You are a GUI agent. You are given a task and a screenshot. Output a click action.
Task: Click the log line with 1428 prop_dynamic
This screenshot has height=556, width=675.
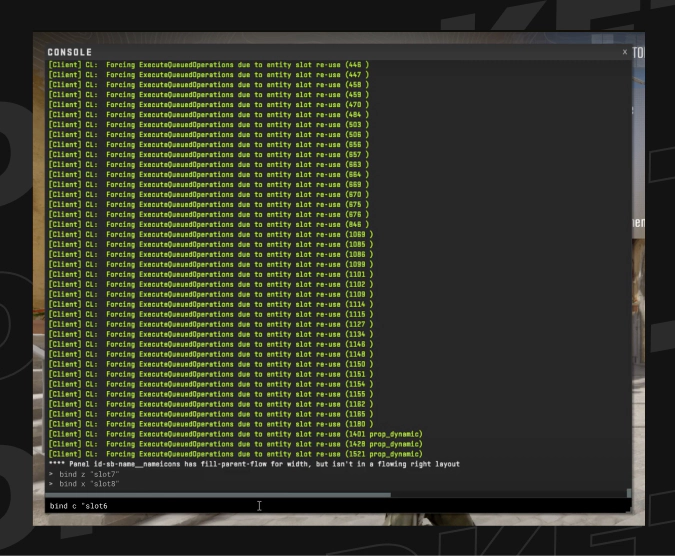pyautogui.click(x=235, y=444)
